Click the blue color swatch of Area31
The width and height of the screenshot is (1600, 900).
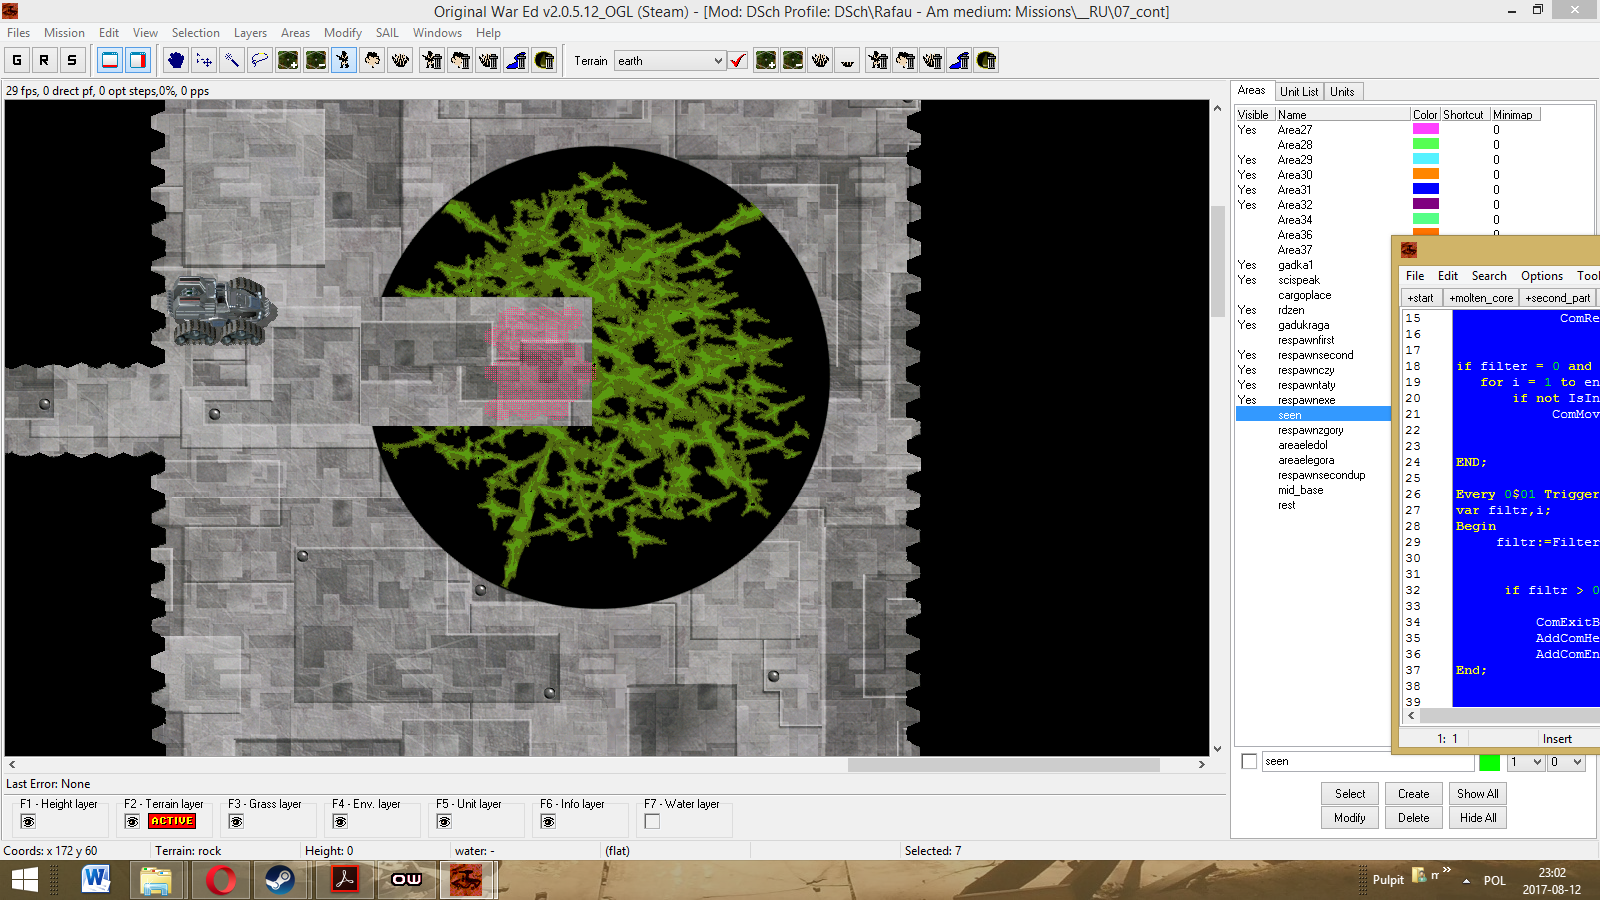1425,189
